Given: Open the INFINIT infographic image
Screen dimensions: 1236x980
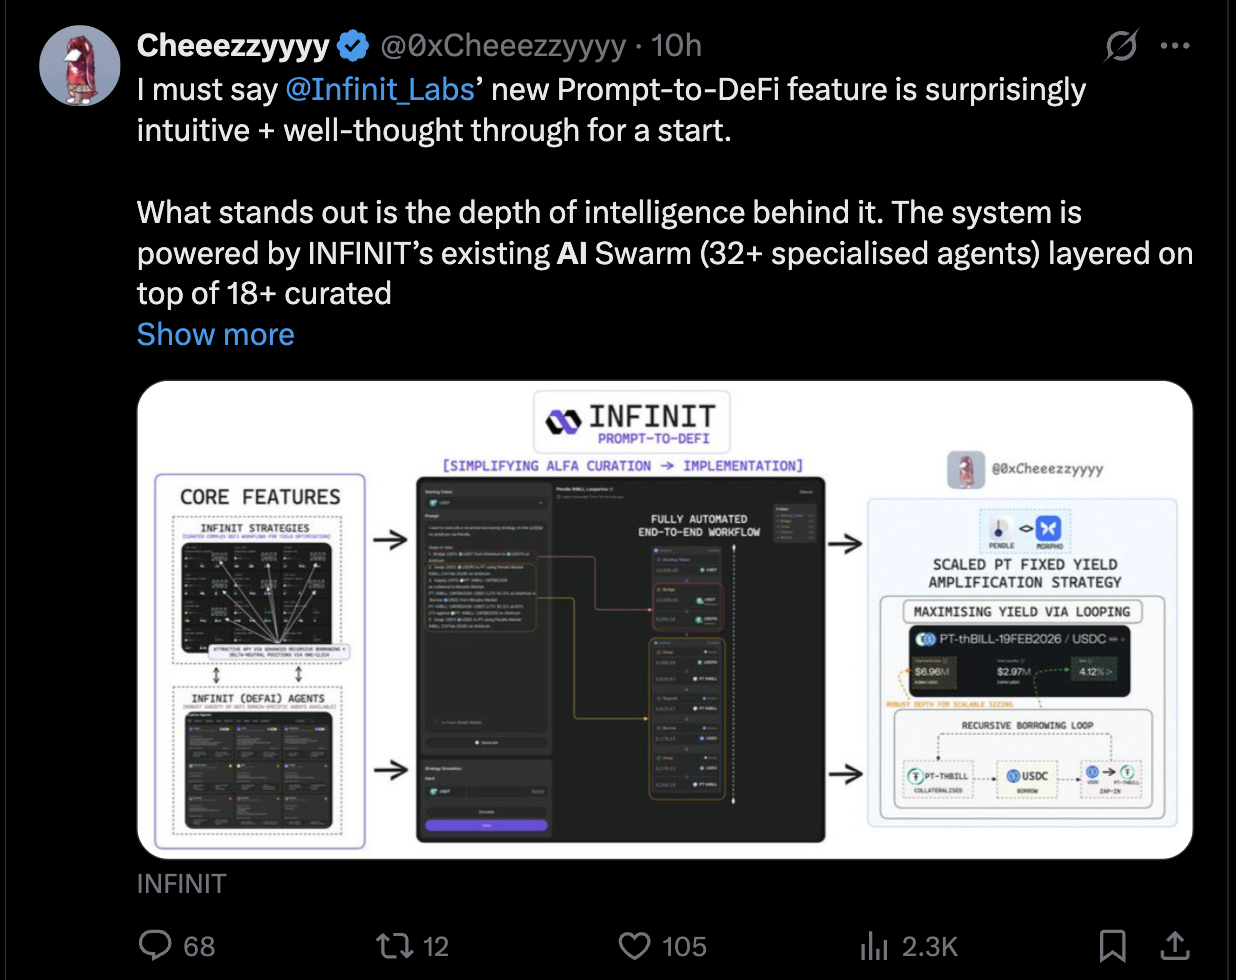Looking at the screenshot, I should click(x=665, y=620).
